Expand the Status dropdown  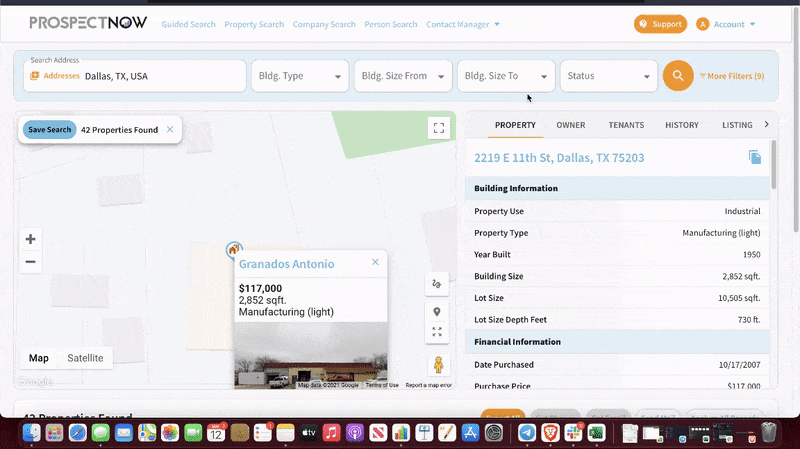click(608, 76)
